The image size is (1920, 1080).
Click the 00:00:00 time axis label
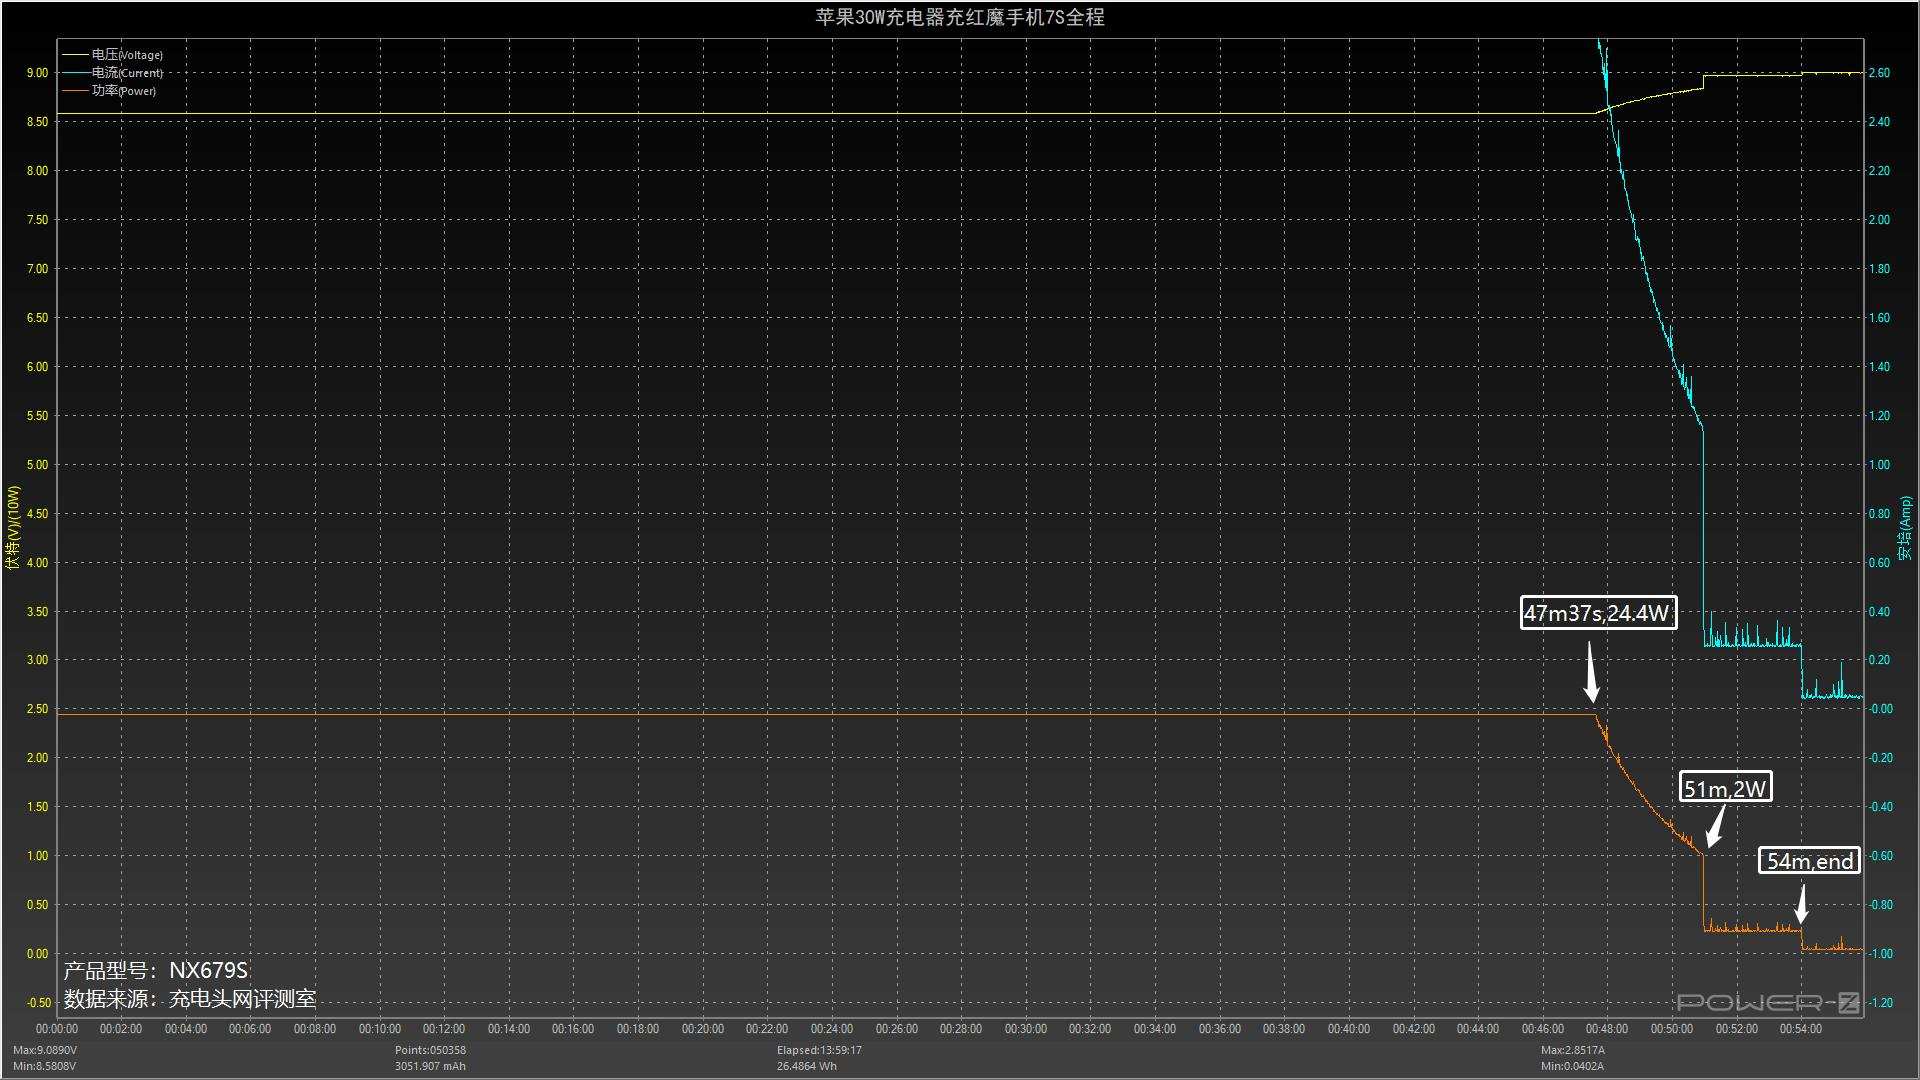[x=57, y=1029]
